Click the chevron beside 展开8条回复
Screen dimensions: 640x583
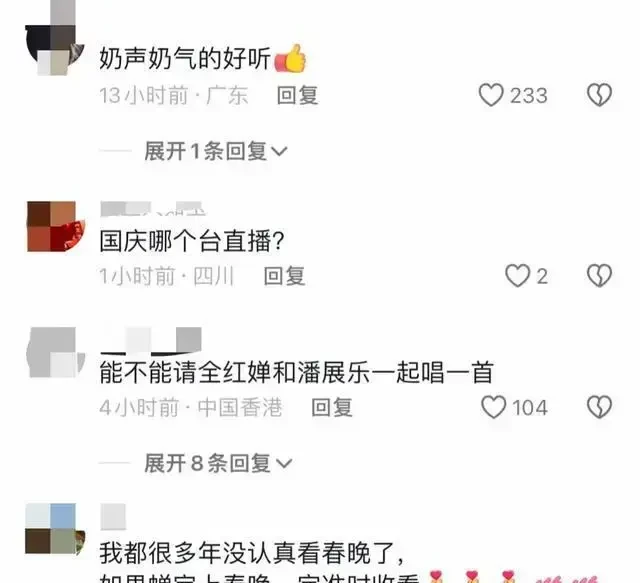click(284, 464)
